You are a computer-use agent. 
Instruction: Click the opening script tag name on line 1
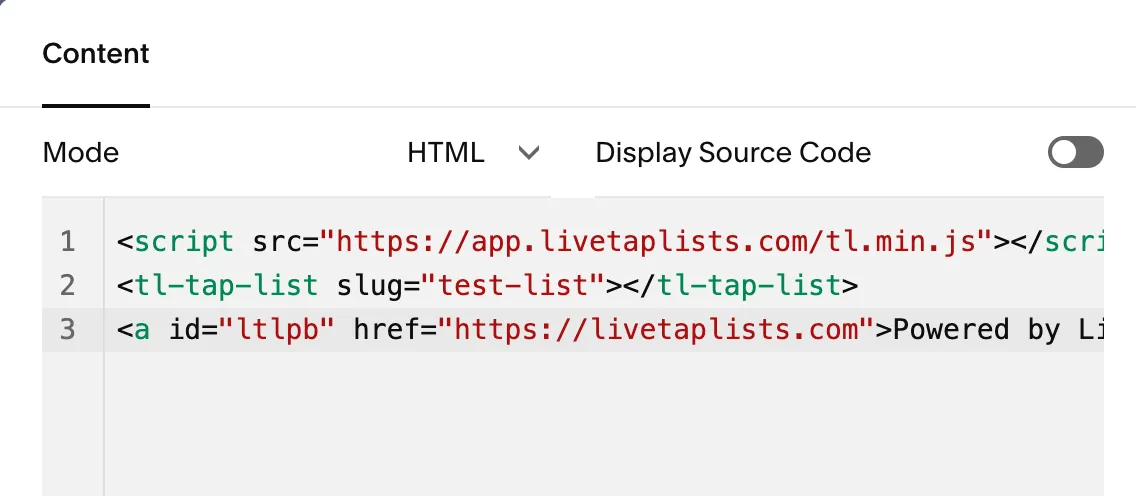185,242
